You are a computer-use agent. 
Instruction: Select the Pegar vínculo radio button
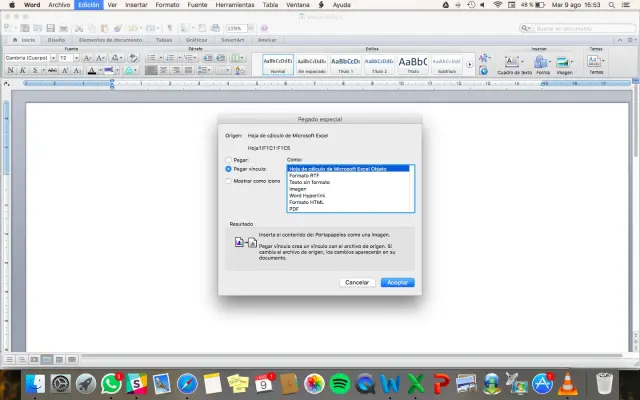click(229, 169)
